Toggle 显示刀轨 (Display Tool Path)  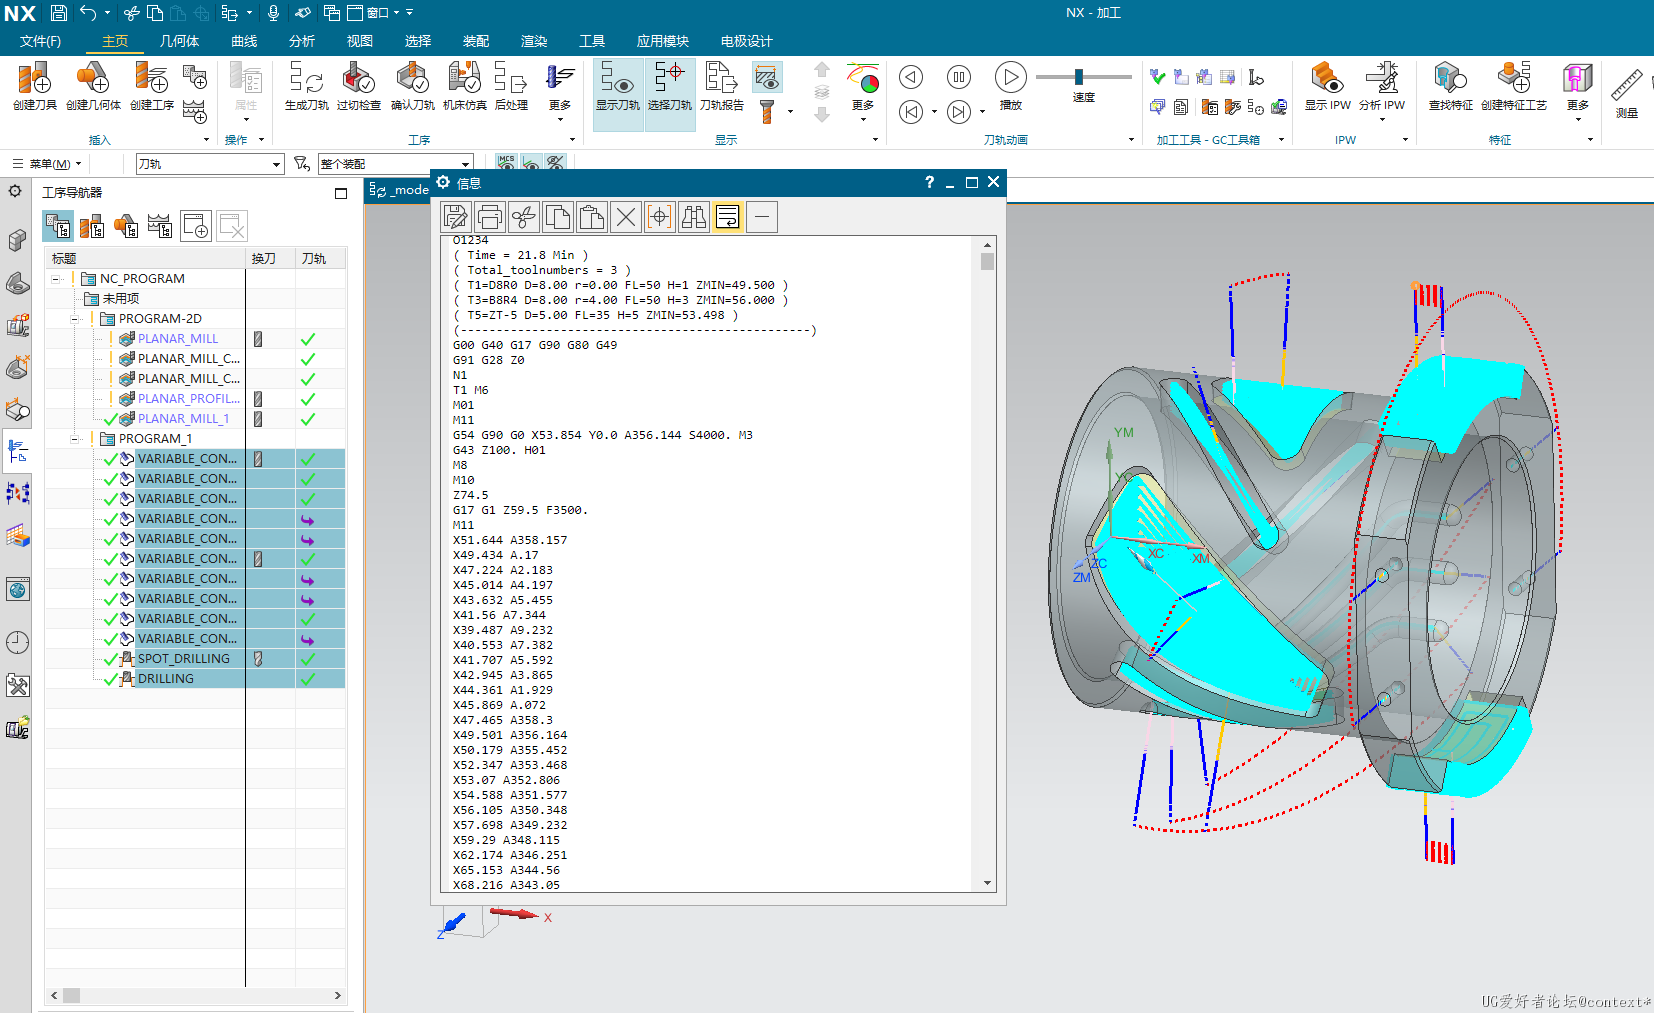(617, 94)
